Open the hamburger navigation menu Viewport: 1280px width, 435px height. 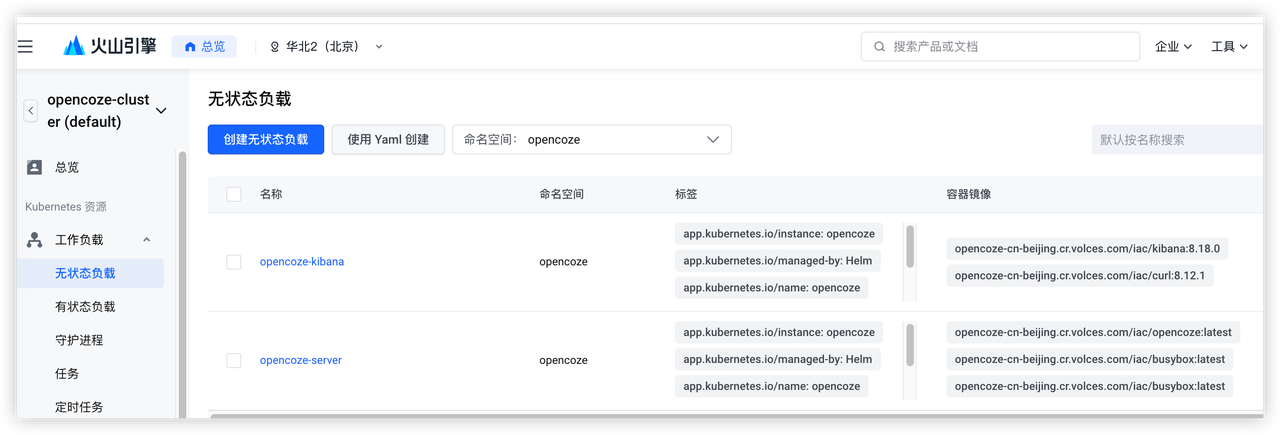(25, 47)
